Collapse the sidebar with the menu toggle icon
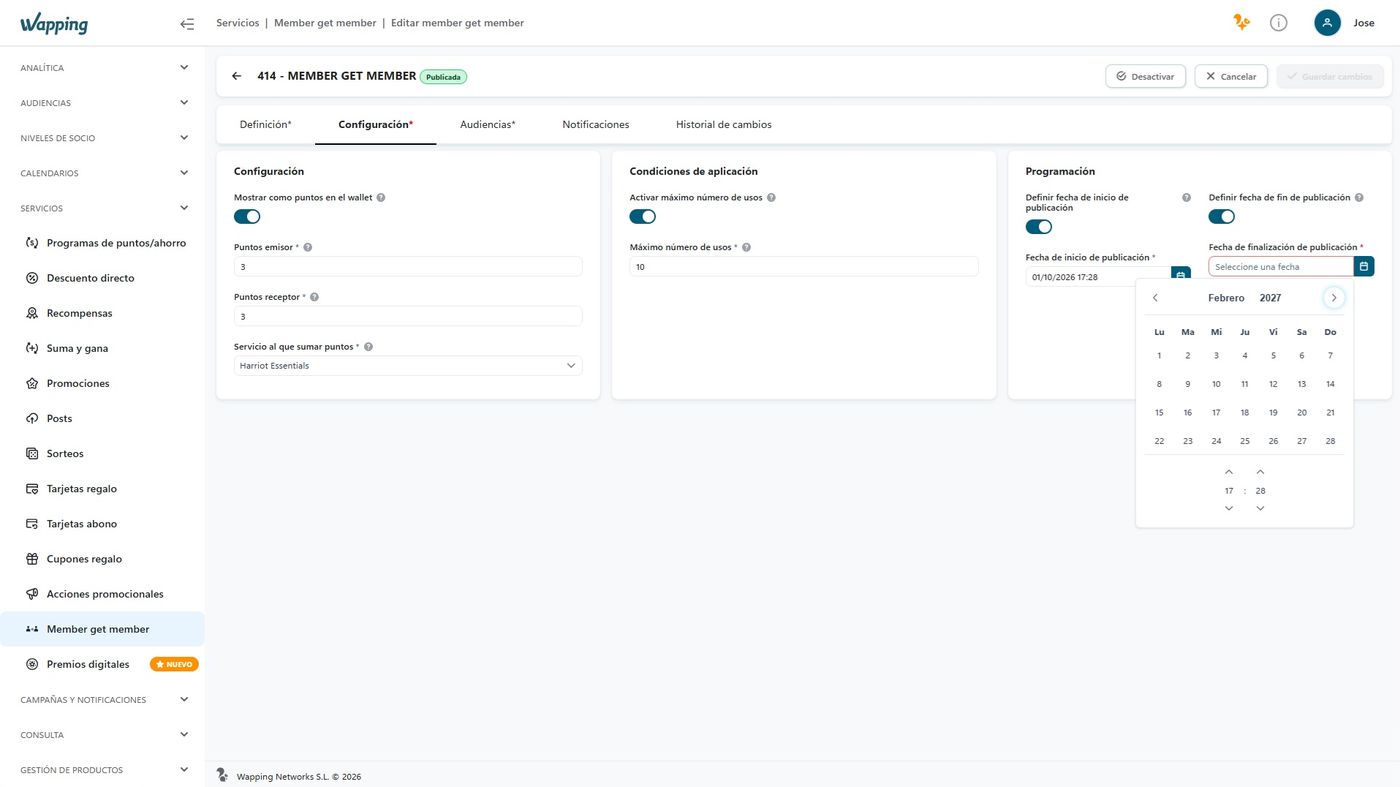Screen dimensions: 1400x787 (x=187, y=23)
